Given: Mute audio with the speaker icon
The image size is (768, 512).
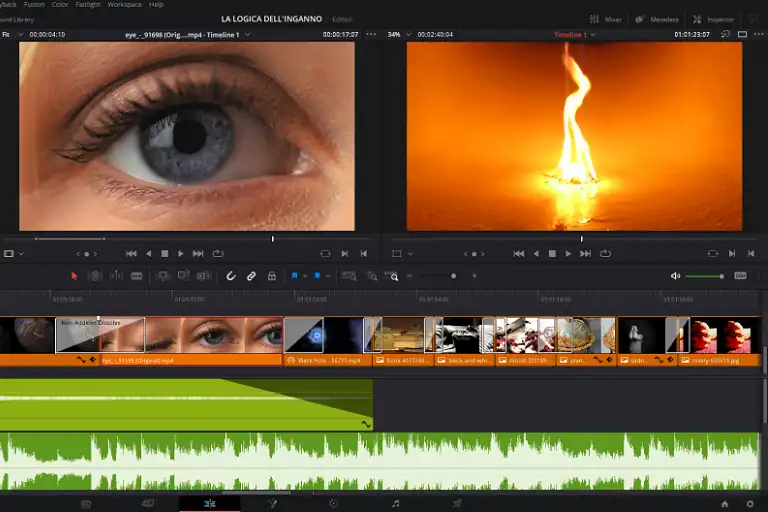Looking at the screenshot, I should click(x=675, y=276).
